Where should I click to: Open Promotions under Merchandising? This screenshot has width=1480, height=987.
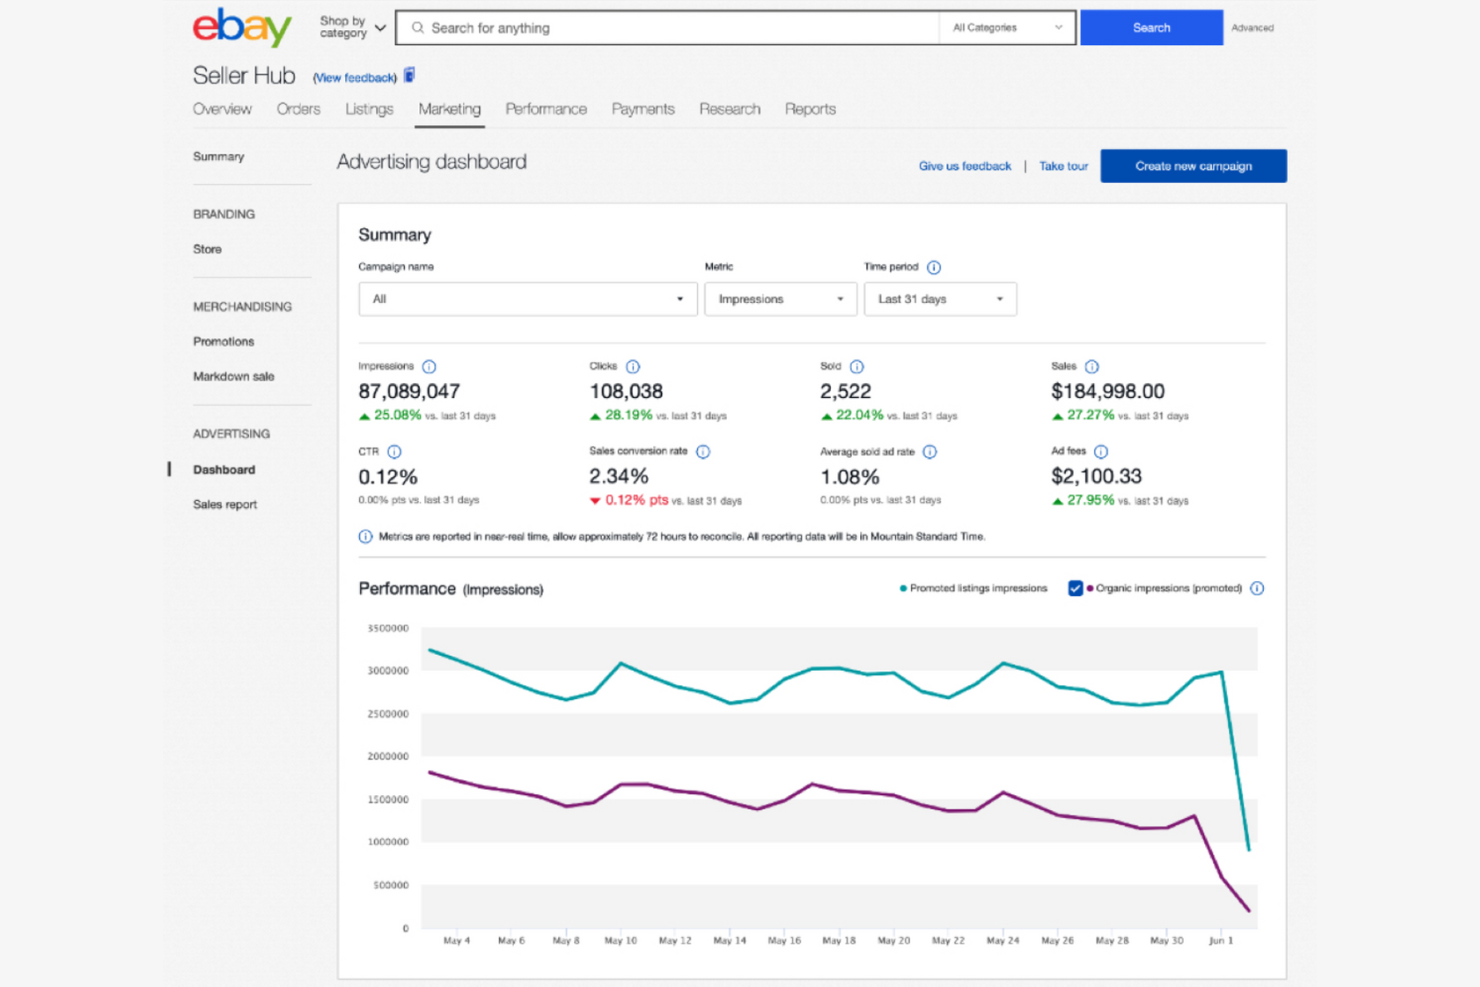pyautogui.click(x=223, y=342)
